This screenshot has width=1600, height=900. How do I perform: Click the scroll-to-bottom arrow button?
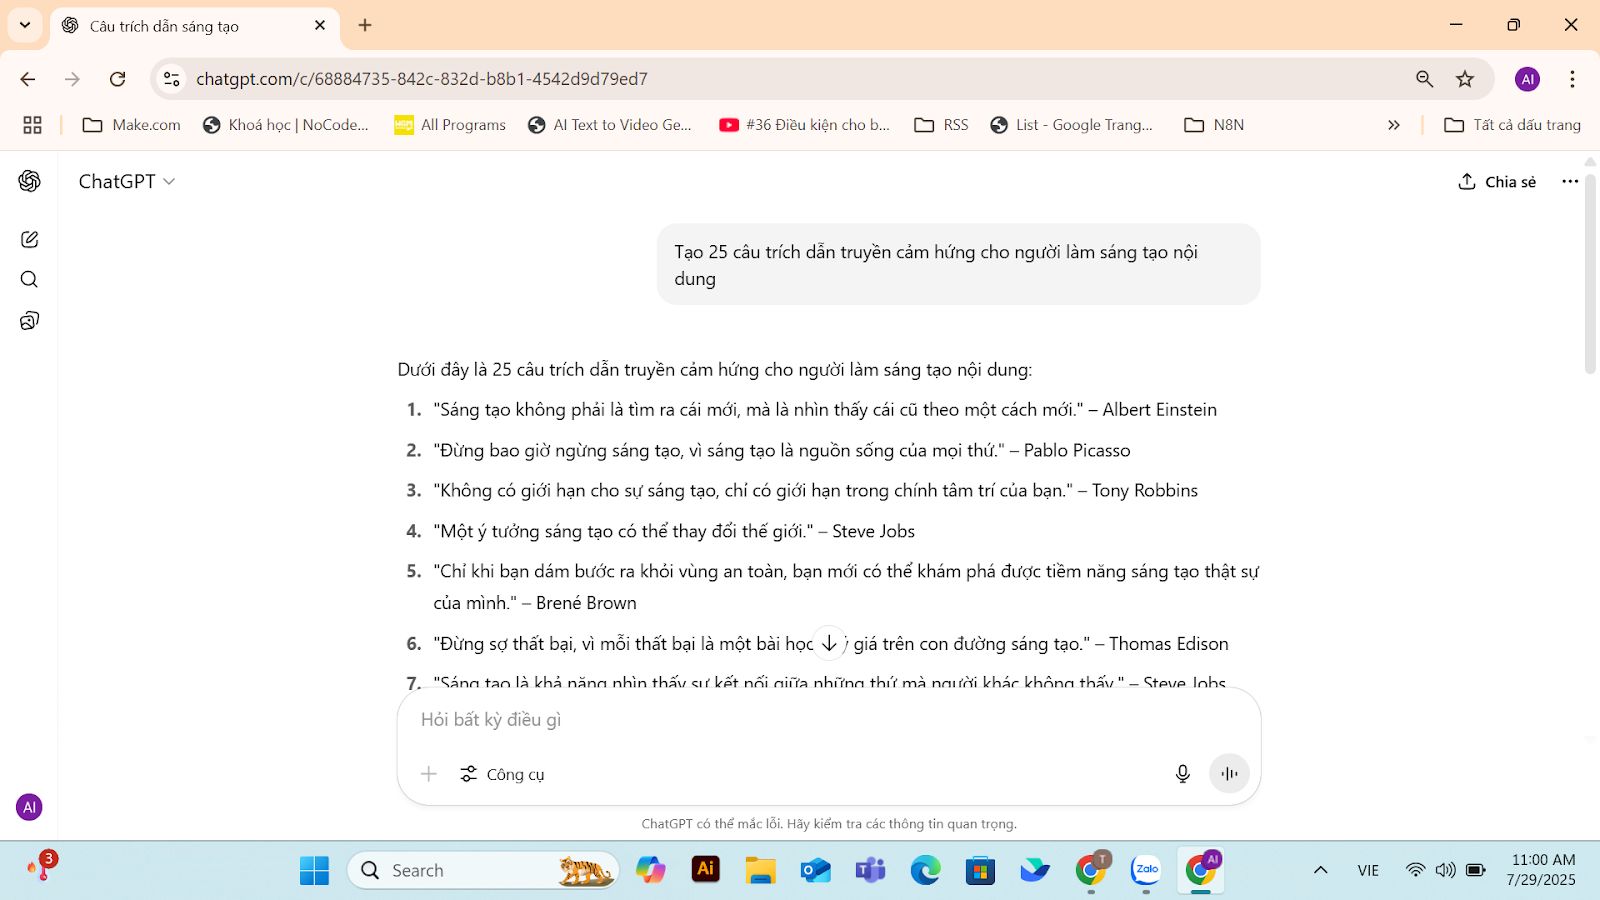(x=829, y=643)
